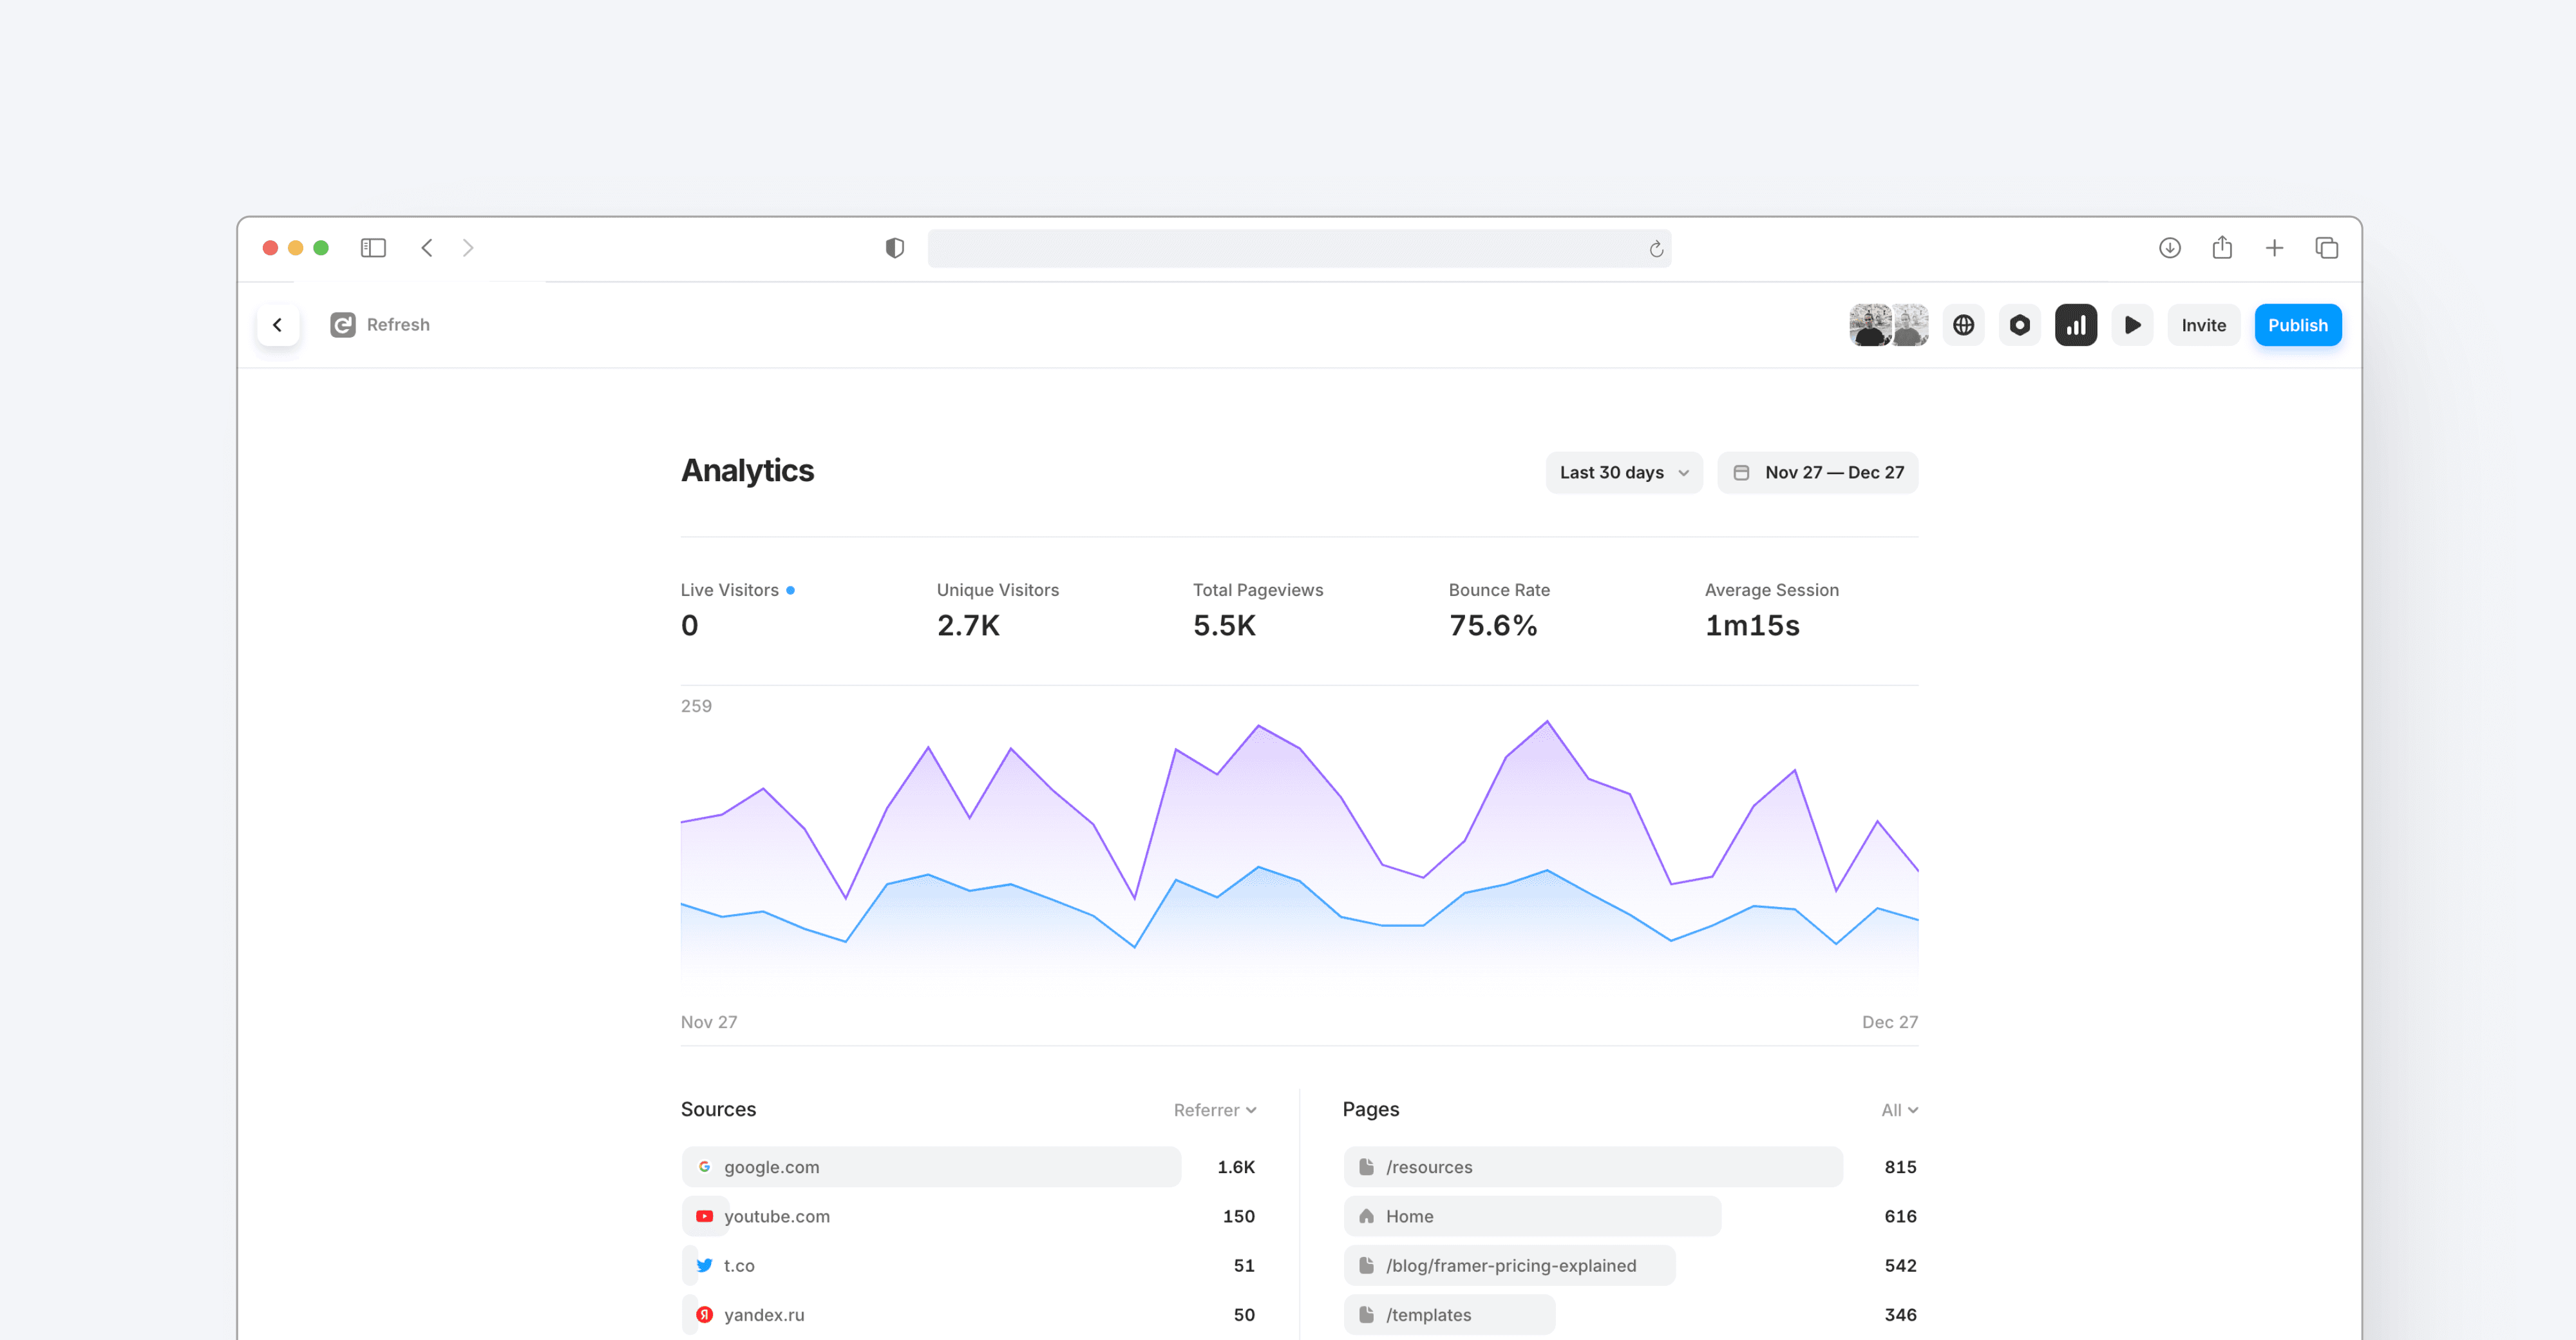The width and height of the screenshot is (2576, 1340).
Task: Click the Twitter bird favicon icon
Action: tap(704, 1265)
